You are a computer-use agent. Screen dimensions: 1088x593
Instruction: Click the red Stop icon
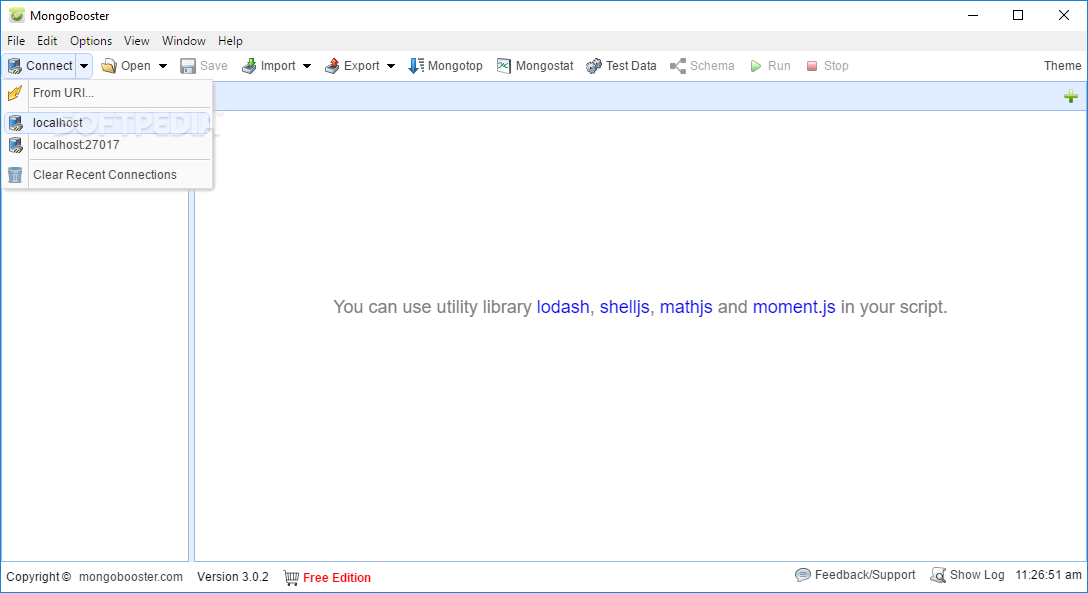pos(812,66)
